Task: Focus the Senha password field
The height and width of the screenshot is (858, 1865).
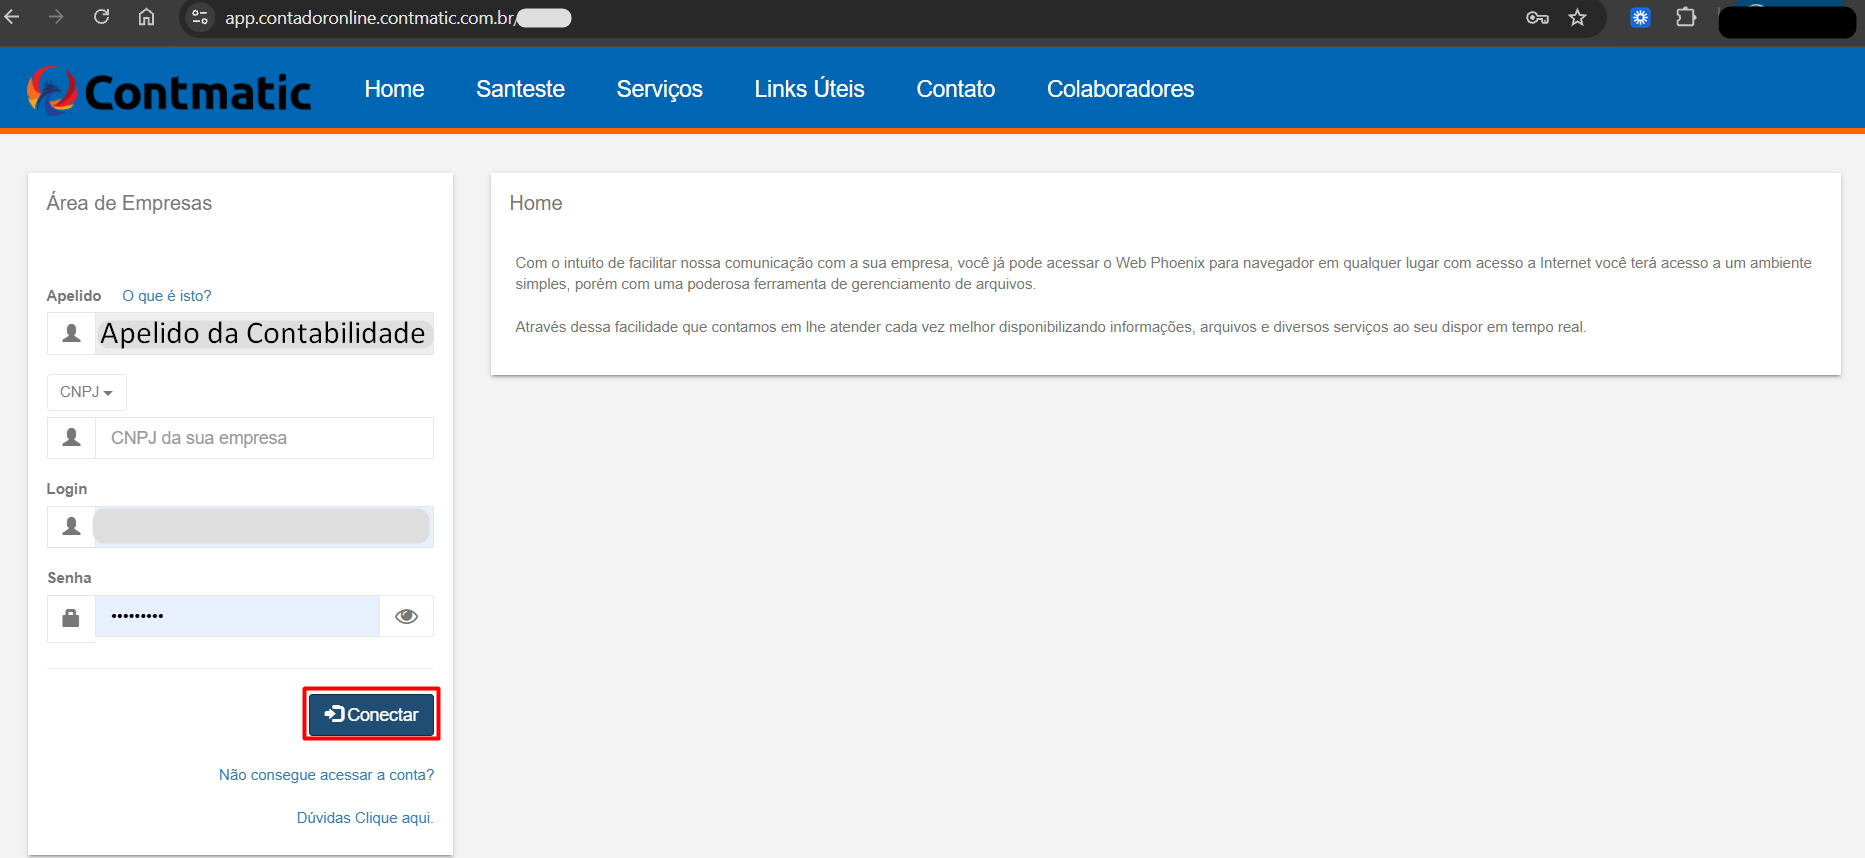Action: pyautogui.click(x=237, y=616)
